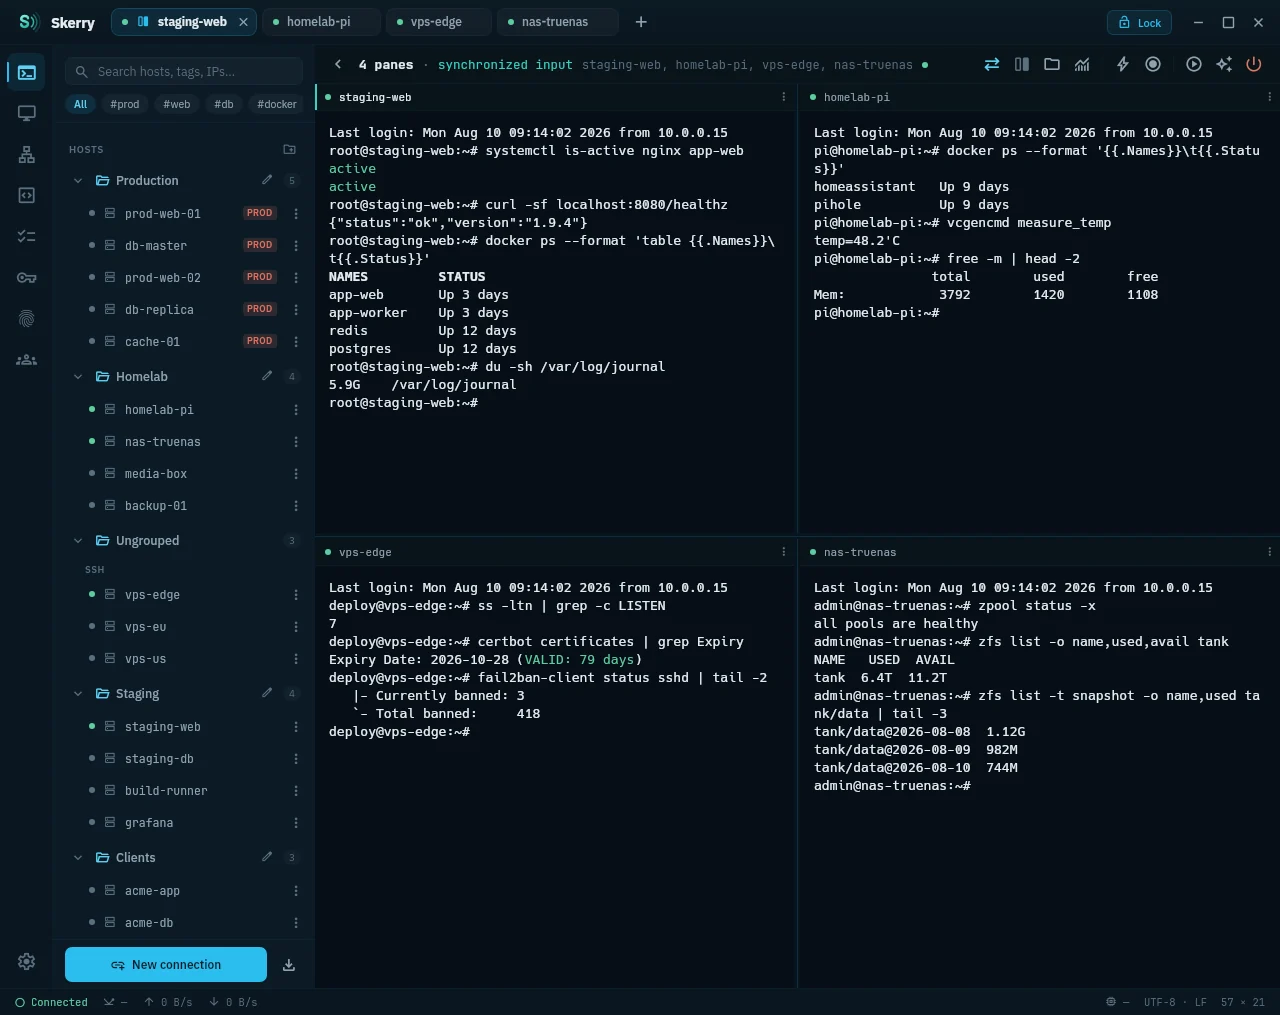Filter hosts by #prod tag
This screenshot has height=1015, width=1280.
tap(125, 104)
